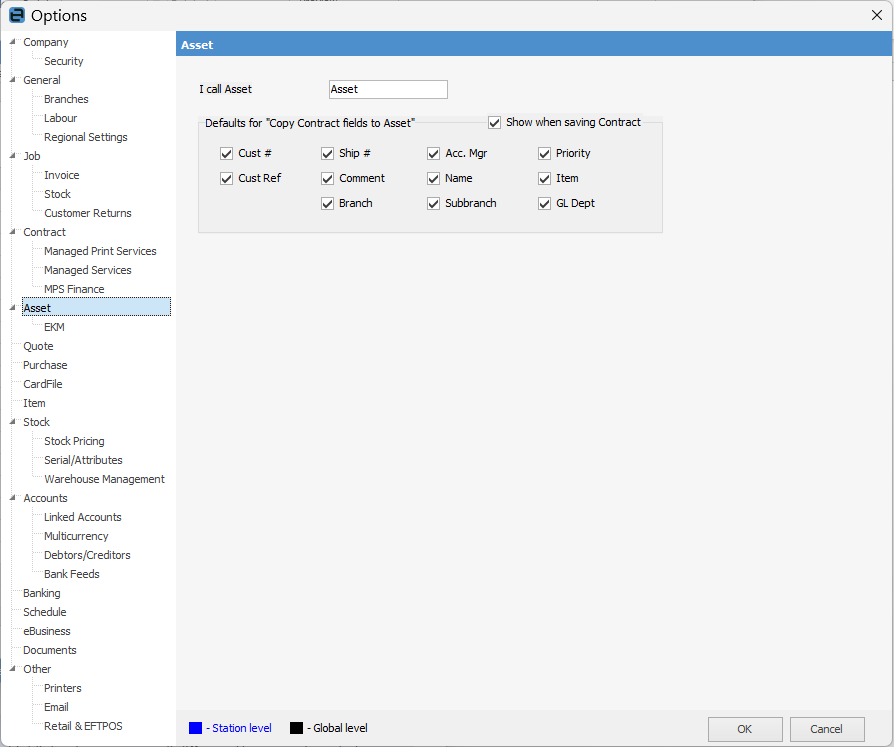Uncheck the Cust # checkbox
This screenshot has width=894, height=747.
227,154
